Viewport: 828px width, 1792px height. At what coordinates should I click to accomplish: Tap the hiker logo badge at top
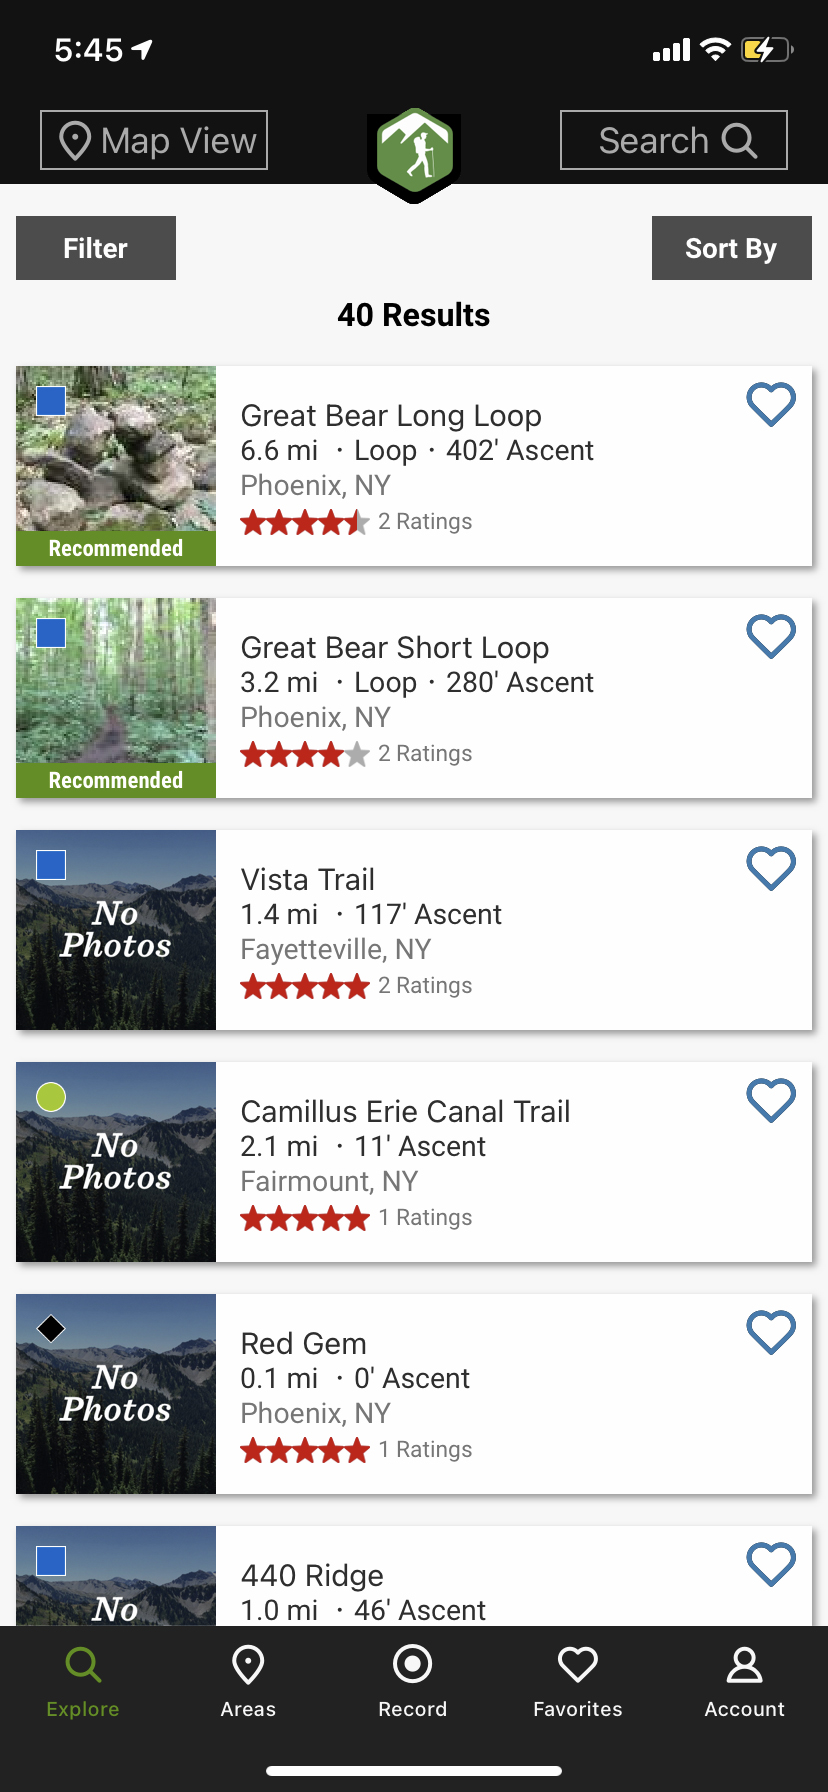(x=414, y=153)
